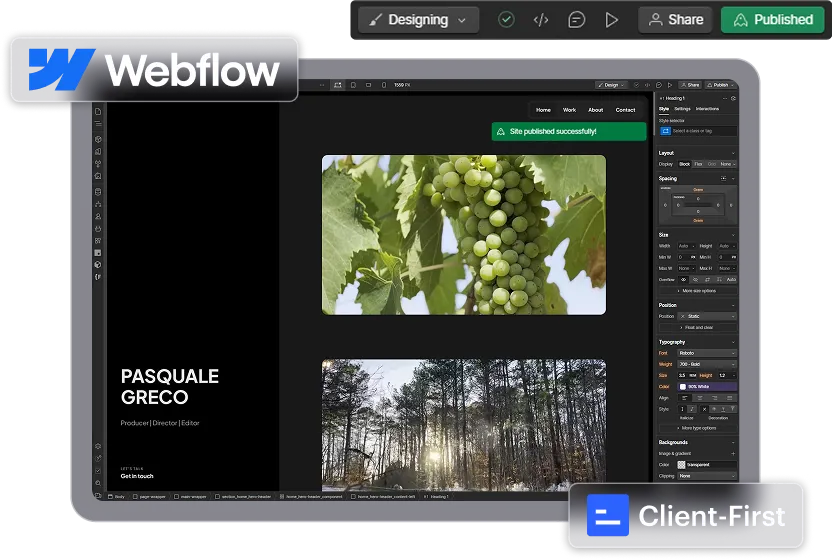
Task: Open the Navigator panel icon in left sidebar
Action: [x=98, y=123]
